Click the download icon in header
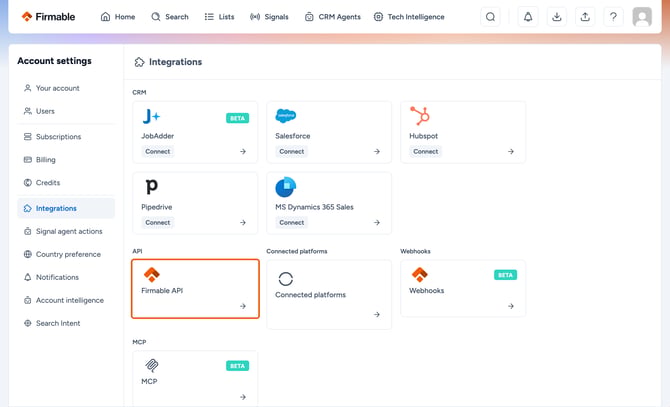 (x=556, y=17)
